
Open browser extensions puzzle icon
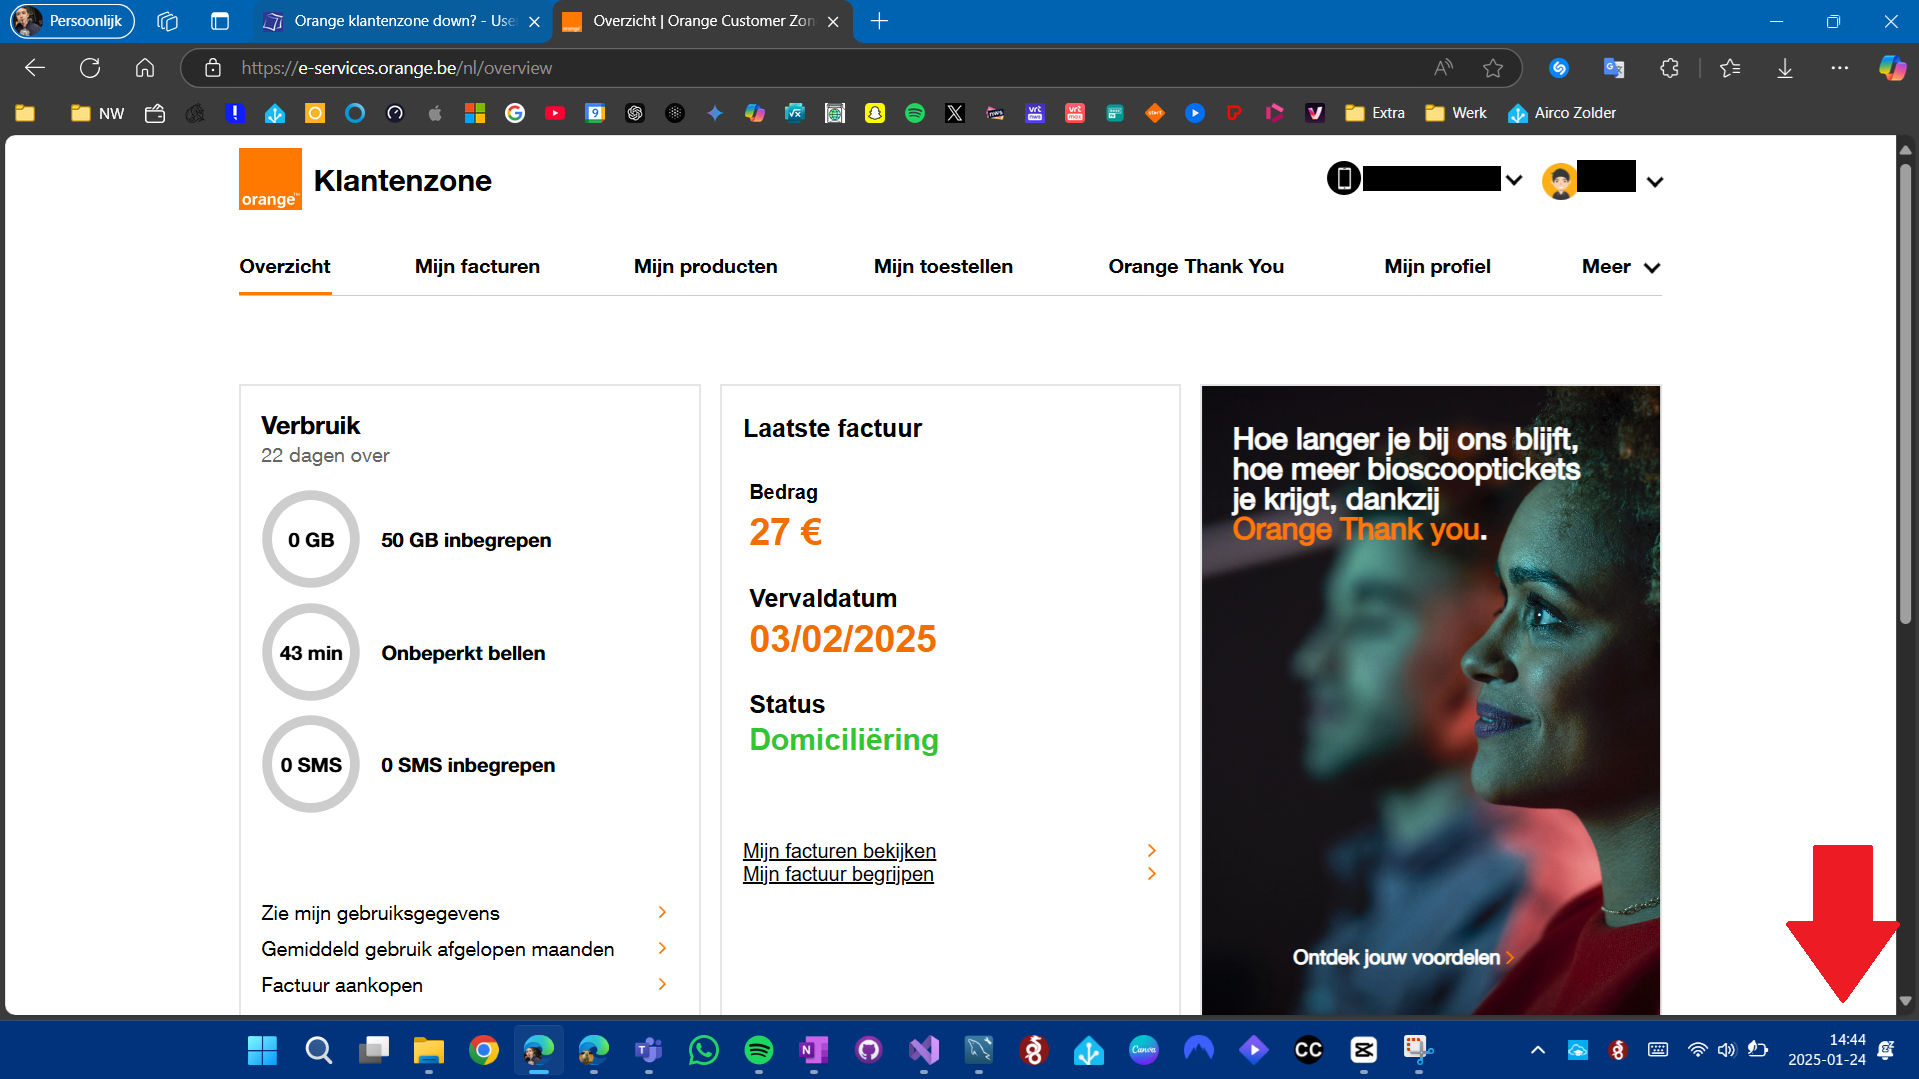[x=1669, y=68]
